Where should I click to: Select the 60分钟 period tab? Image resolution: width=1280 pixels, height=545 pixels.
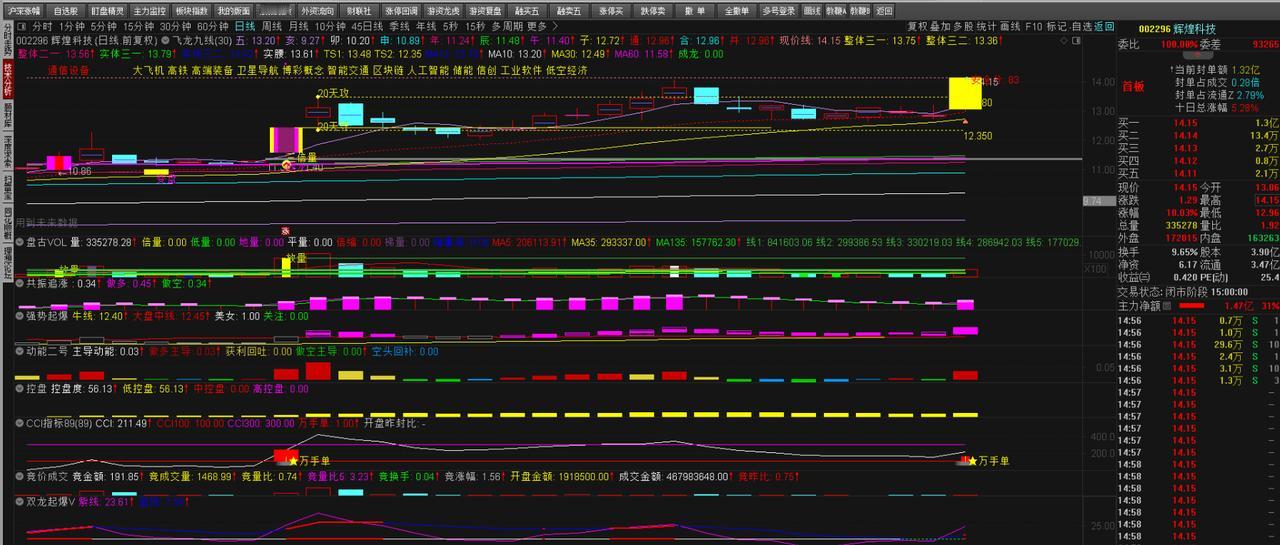[x=212, y=26]
